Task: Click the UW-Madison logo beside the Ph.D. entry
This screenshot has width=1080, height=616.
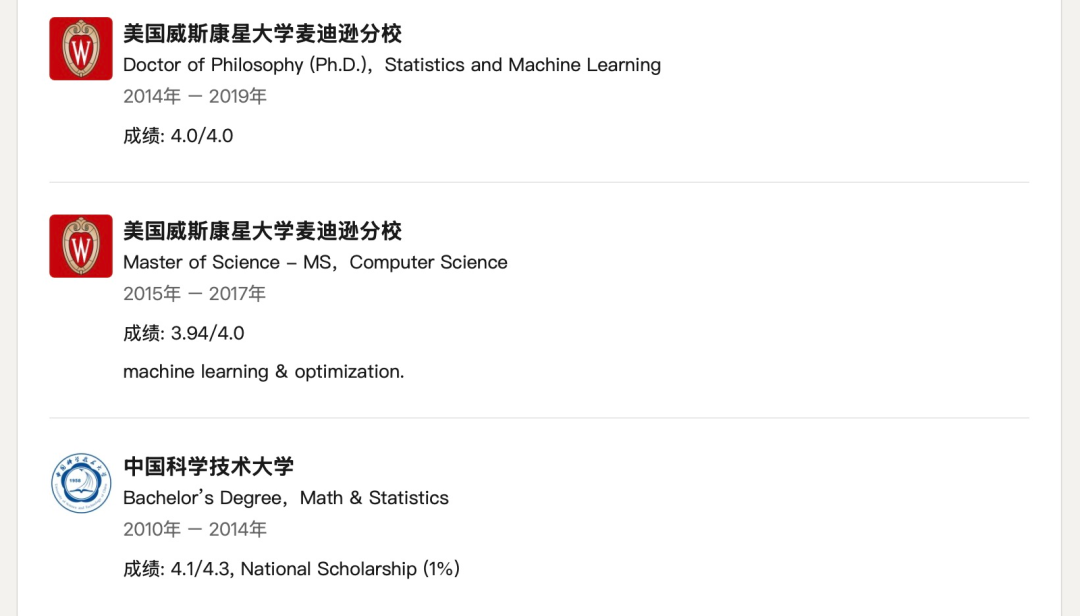Action: pos(81,49)
